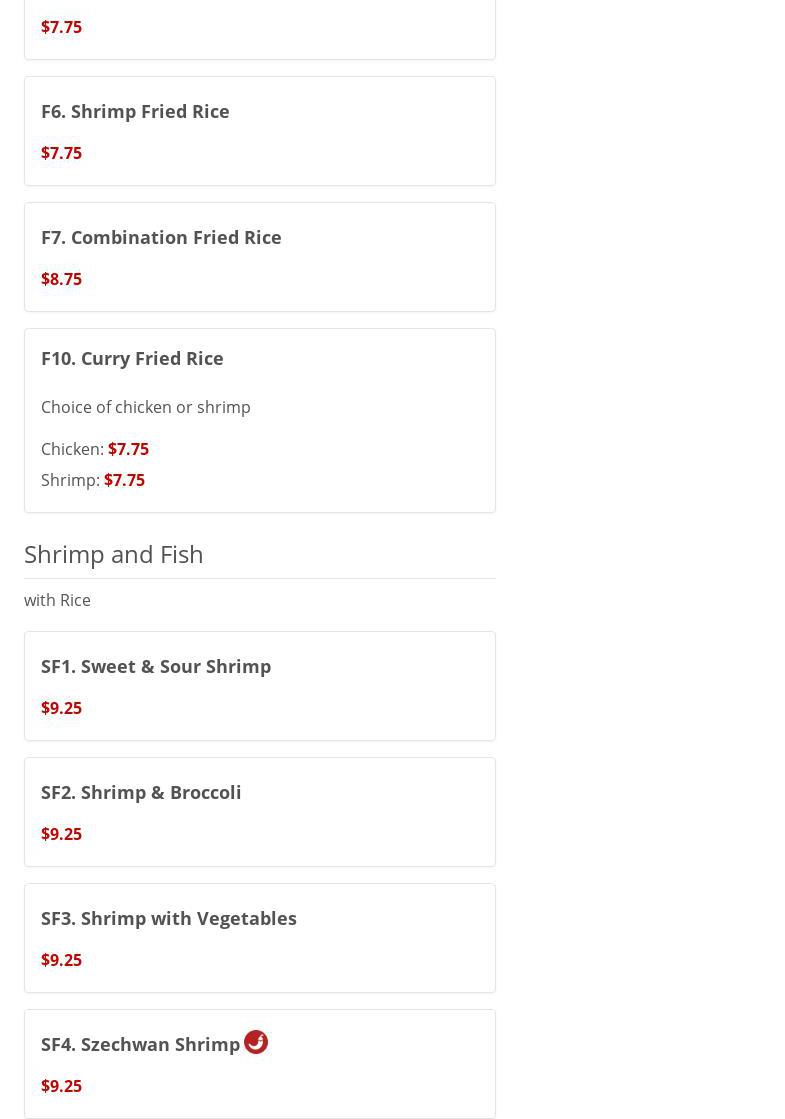This screenshot has height=1119, width=785.
Task: Pick SF3. Shrimp with Vegetables
Action: (169, 918)
